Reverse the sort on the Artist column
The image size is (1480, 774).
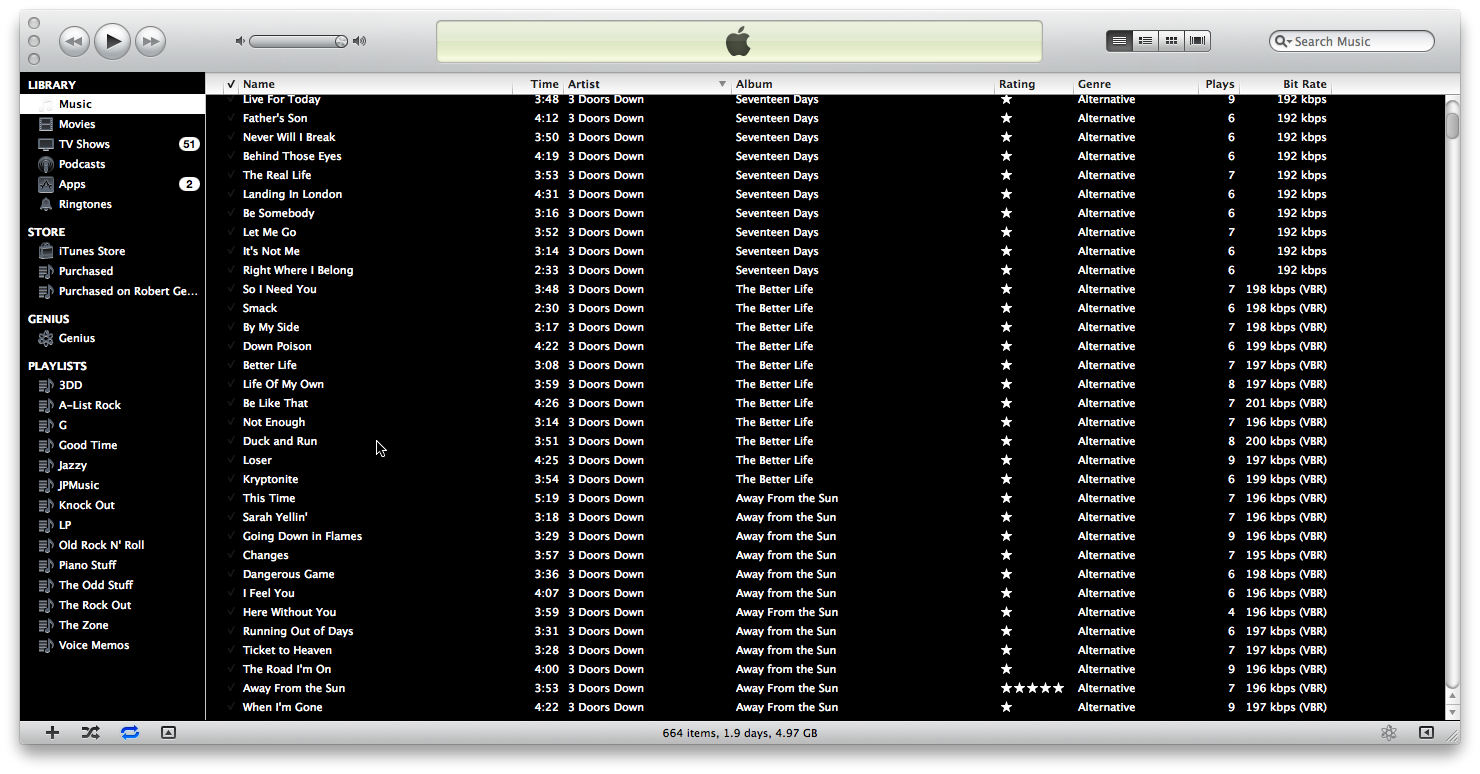646,84
